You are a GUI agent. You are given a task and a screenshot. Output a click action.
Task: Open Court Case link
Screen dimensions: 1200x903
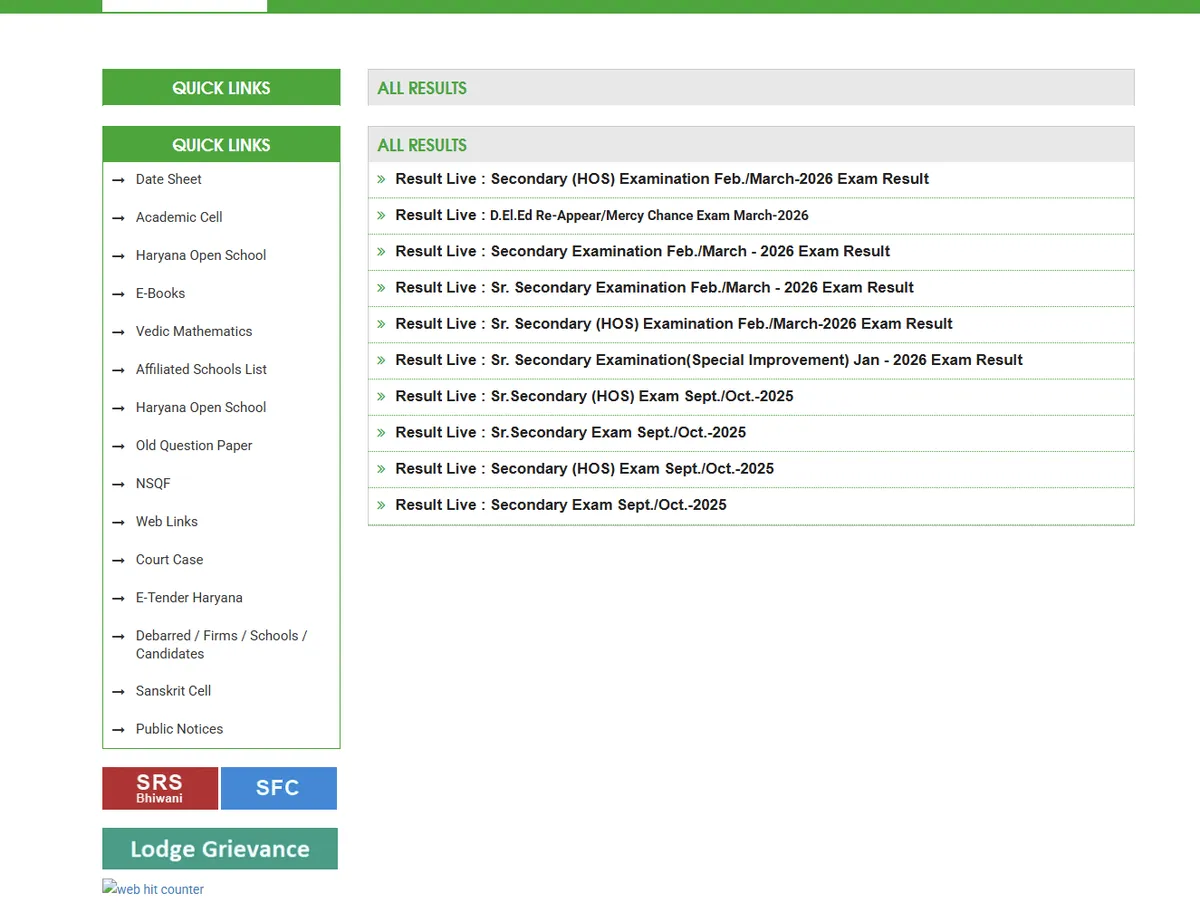coord(169,559)
